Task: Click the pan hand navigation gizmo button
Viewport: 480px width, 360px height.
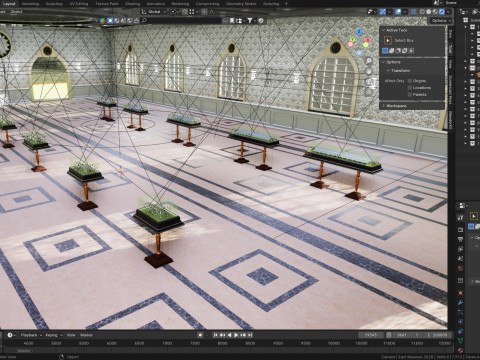Action: pos(369,71)
